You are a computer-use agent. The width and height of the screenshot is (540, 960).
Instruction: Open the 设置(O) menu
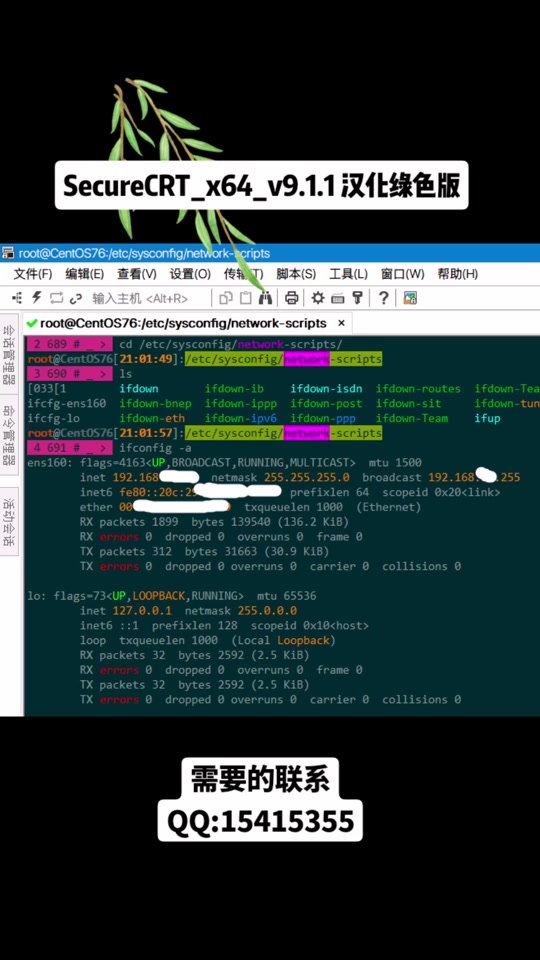[190, 274]
